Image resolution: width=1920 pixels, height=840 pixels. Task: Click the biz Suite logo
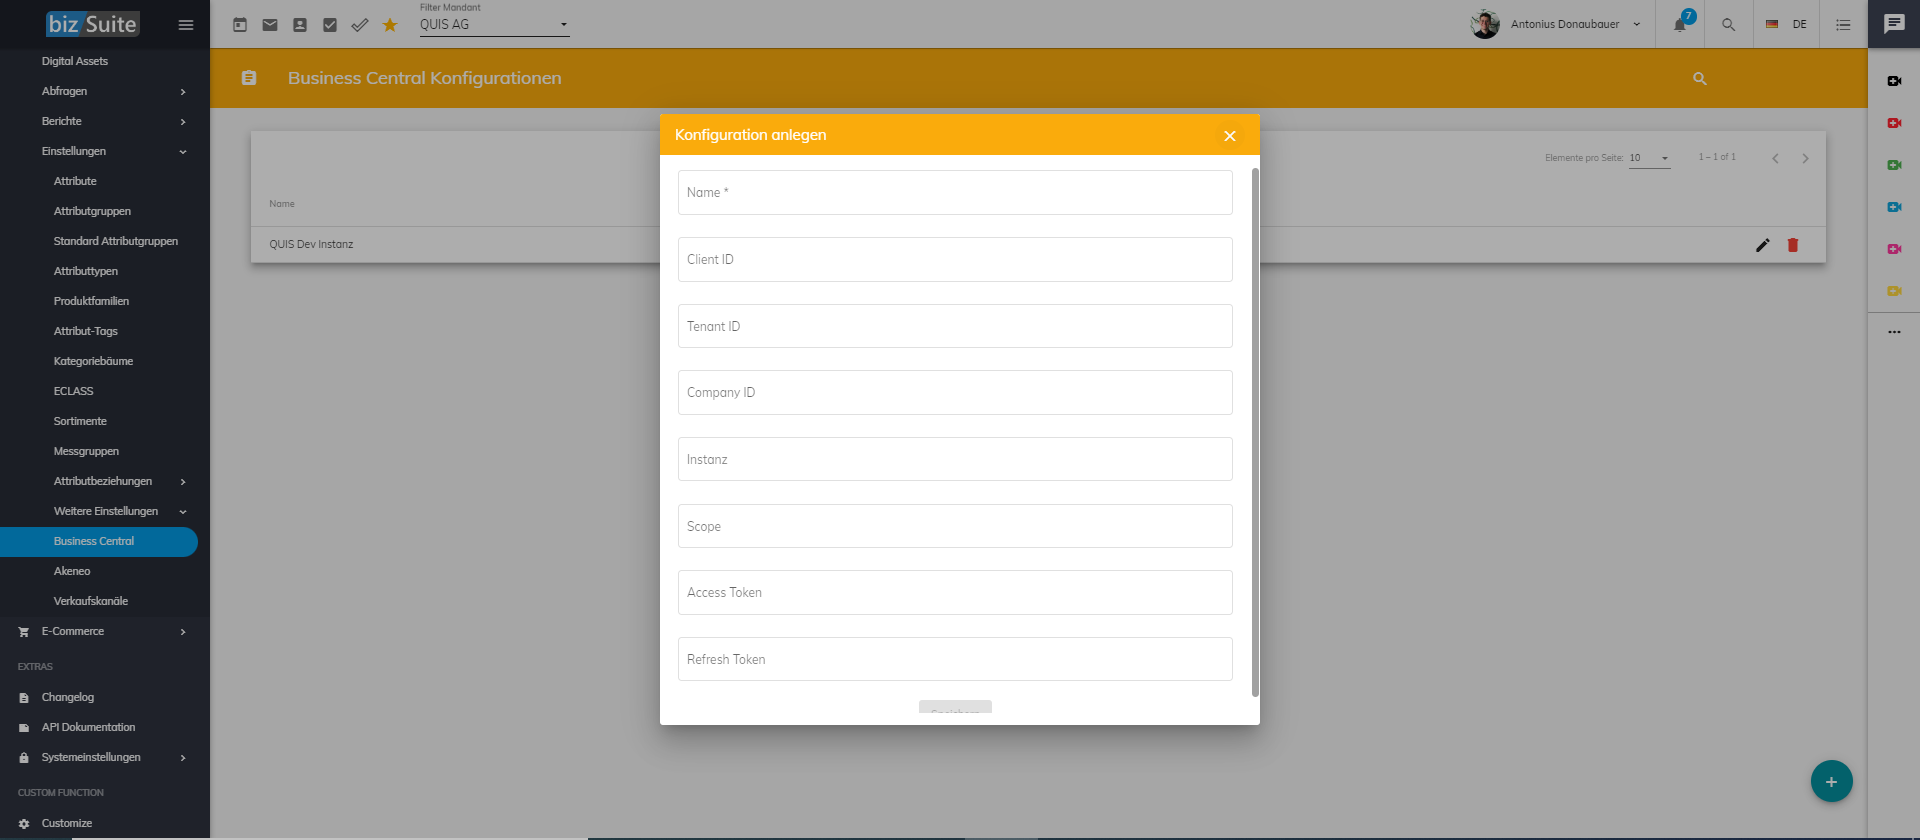point(92,24)
